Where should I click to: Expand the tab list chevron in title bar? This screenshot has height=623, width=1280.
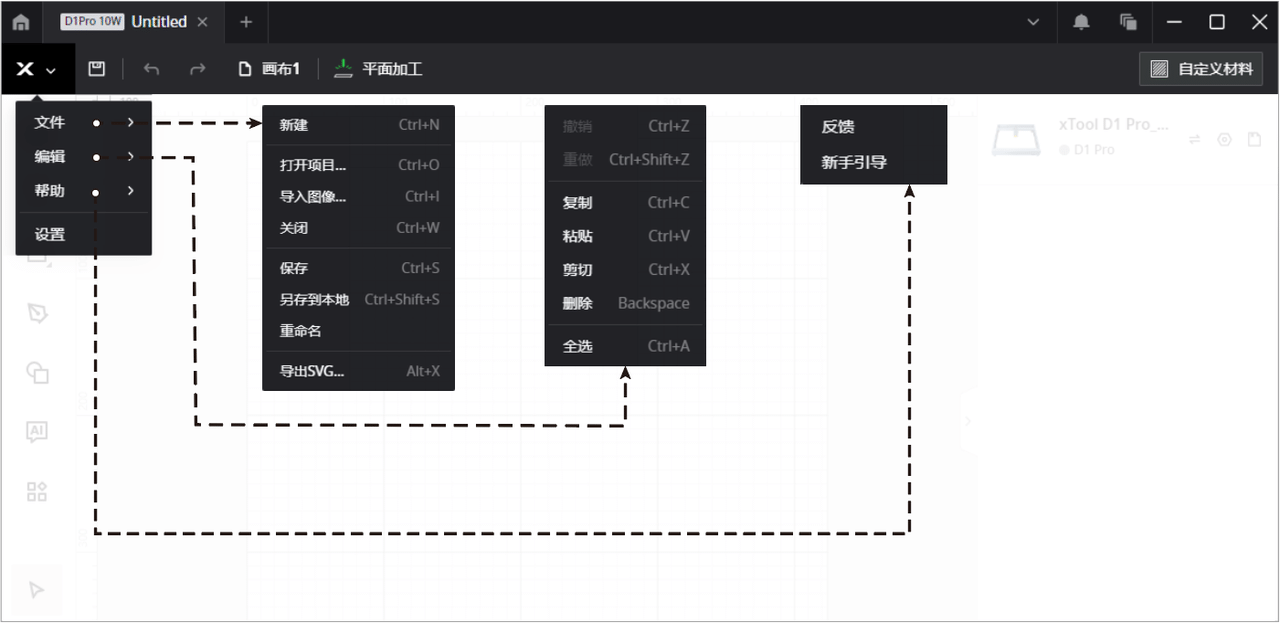point(1035,22)
